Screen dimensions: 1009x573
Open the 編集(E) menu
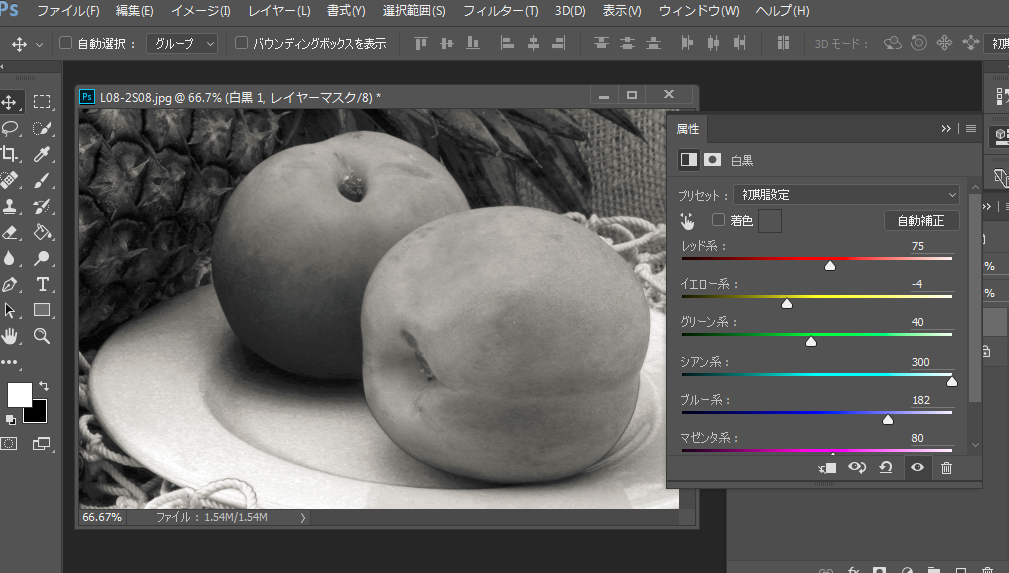[x=134, y=11]
